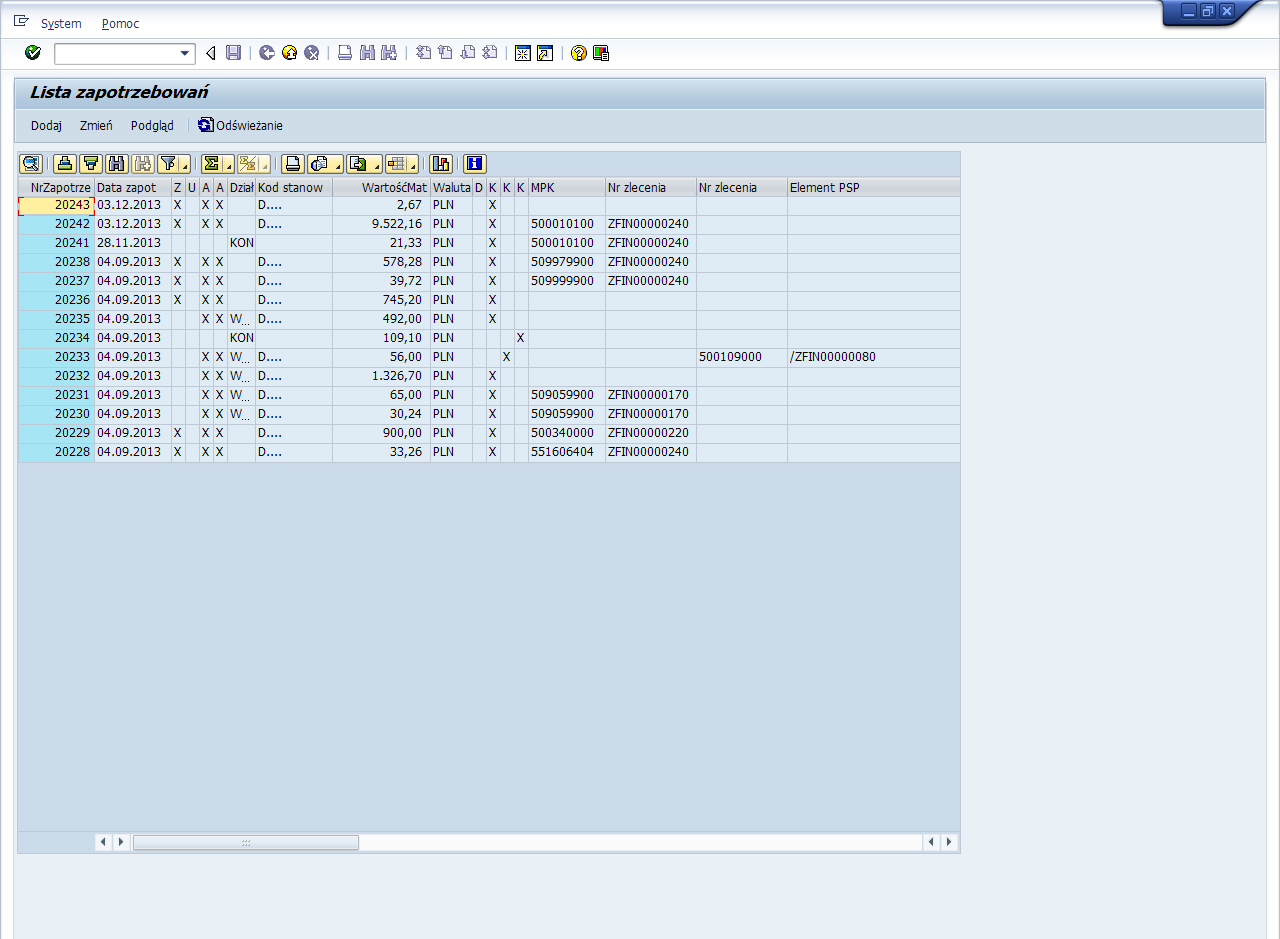This screenshot has width=1280, height=939.
Task: Go to the last page icon
Action: (x=489, y=53)
